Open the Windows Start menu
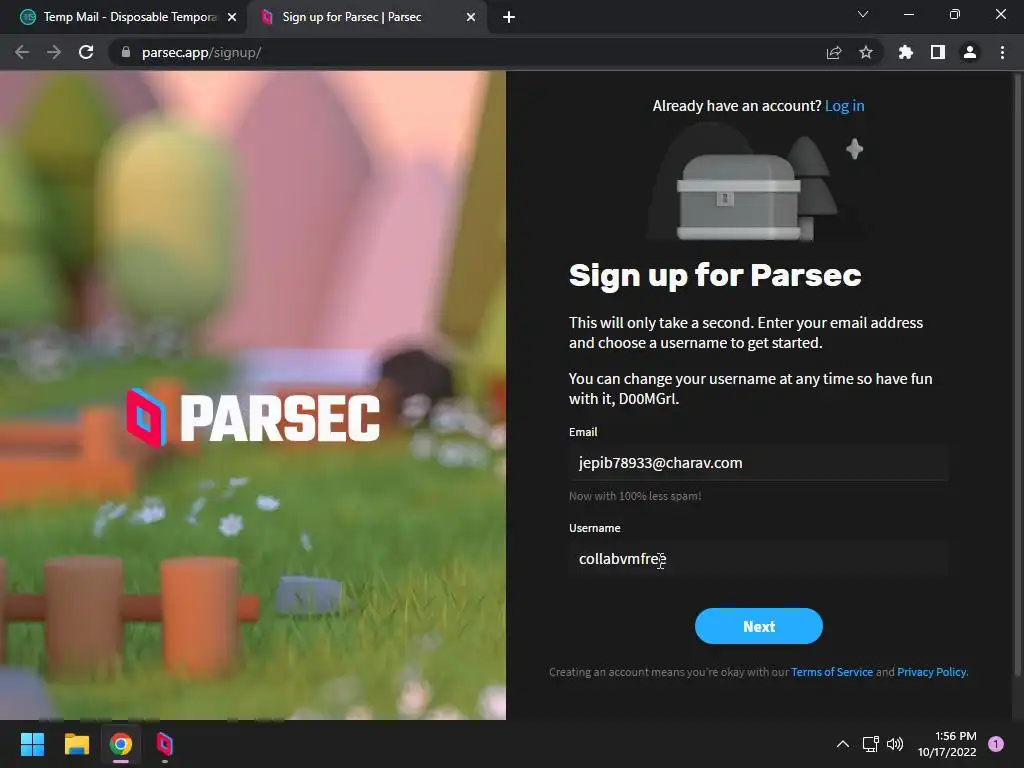 (32, 744)
